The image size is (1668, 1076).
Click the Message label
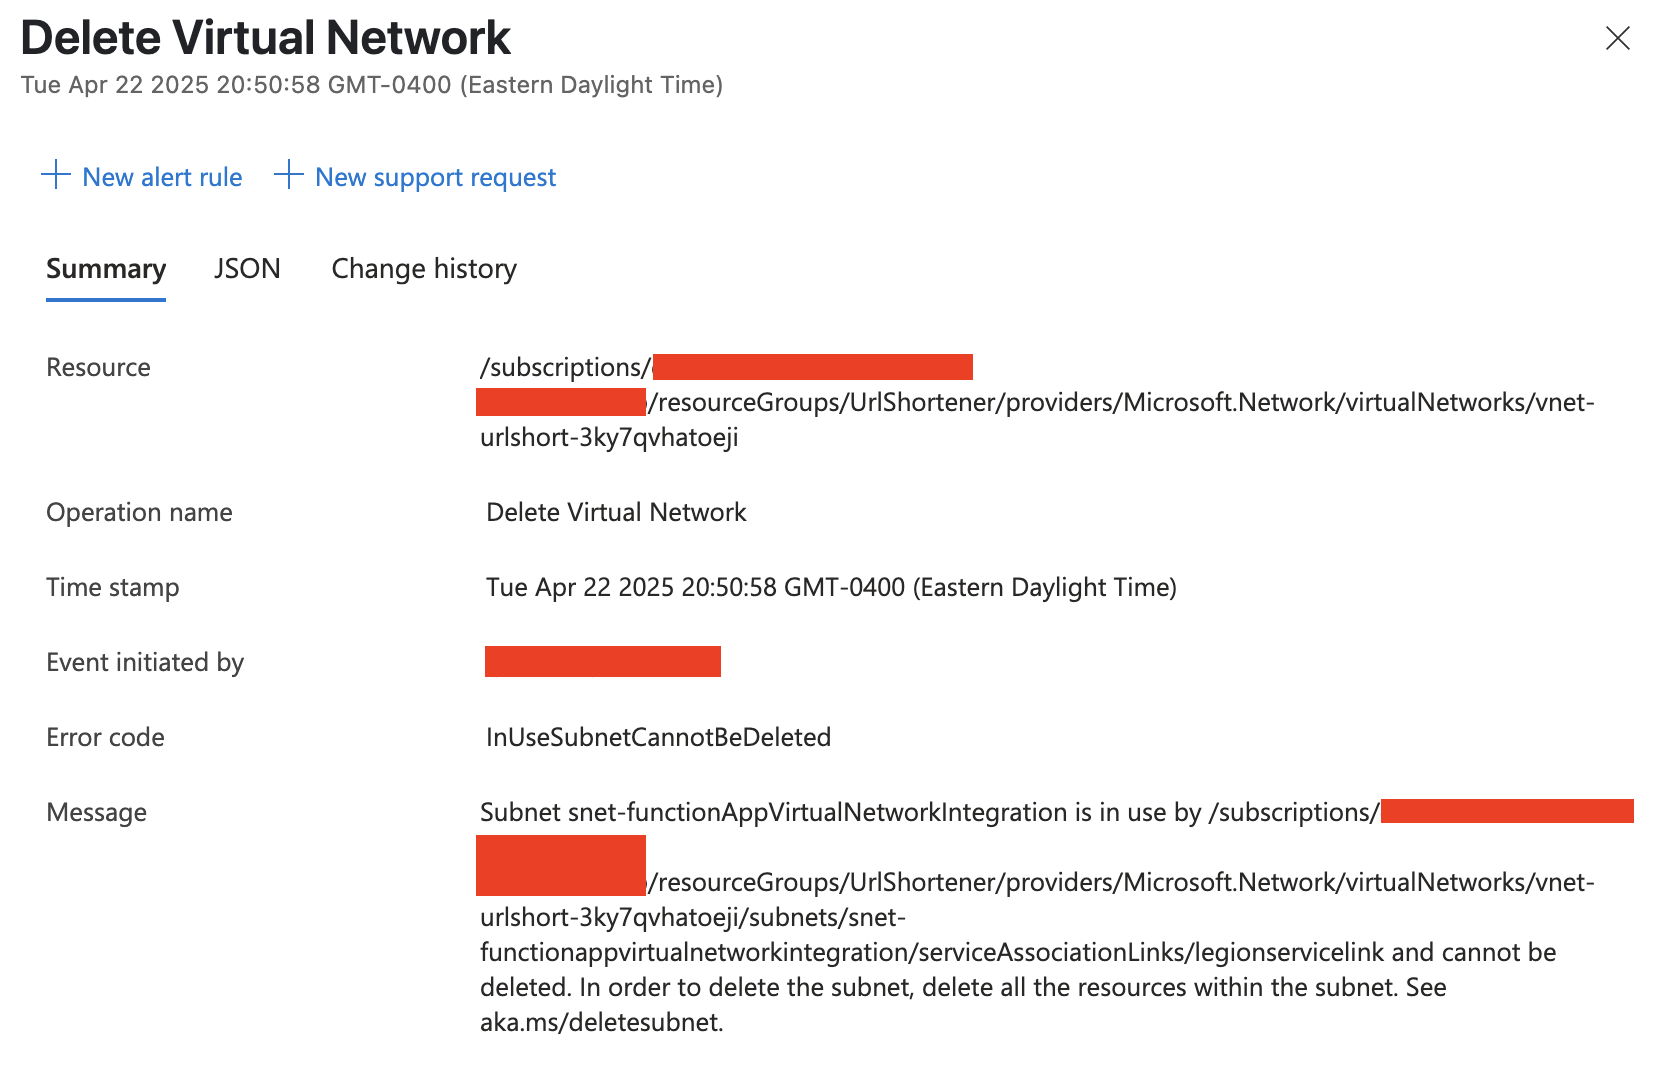(x=95, y=812)
